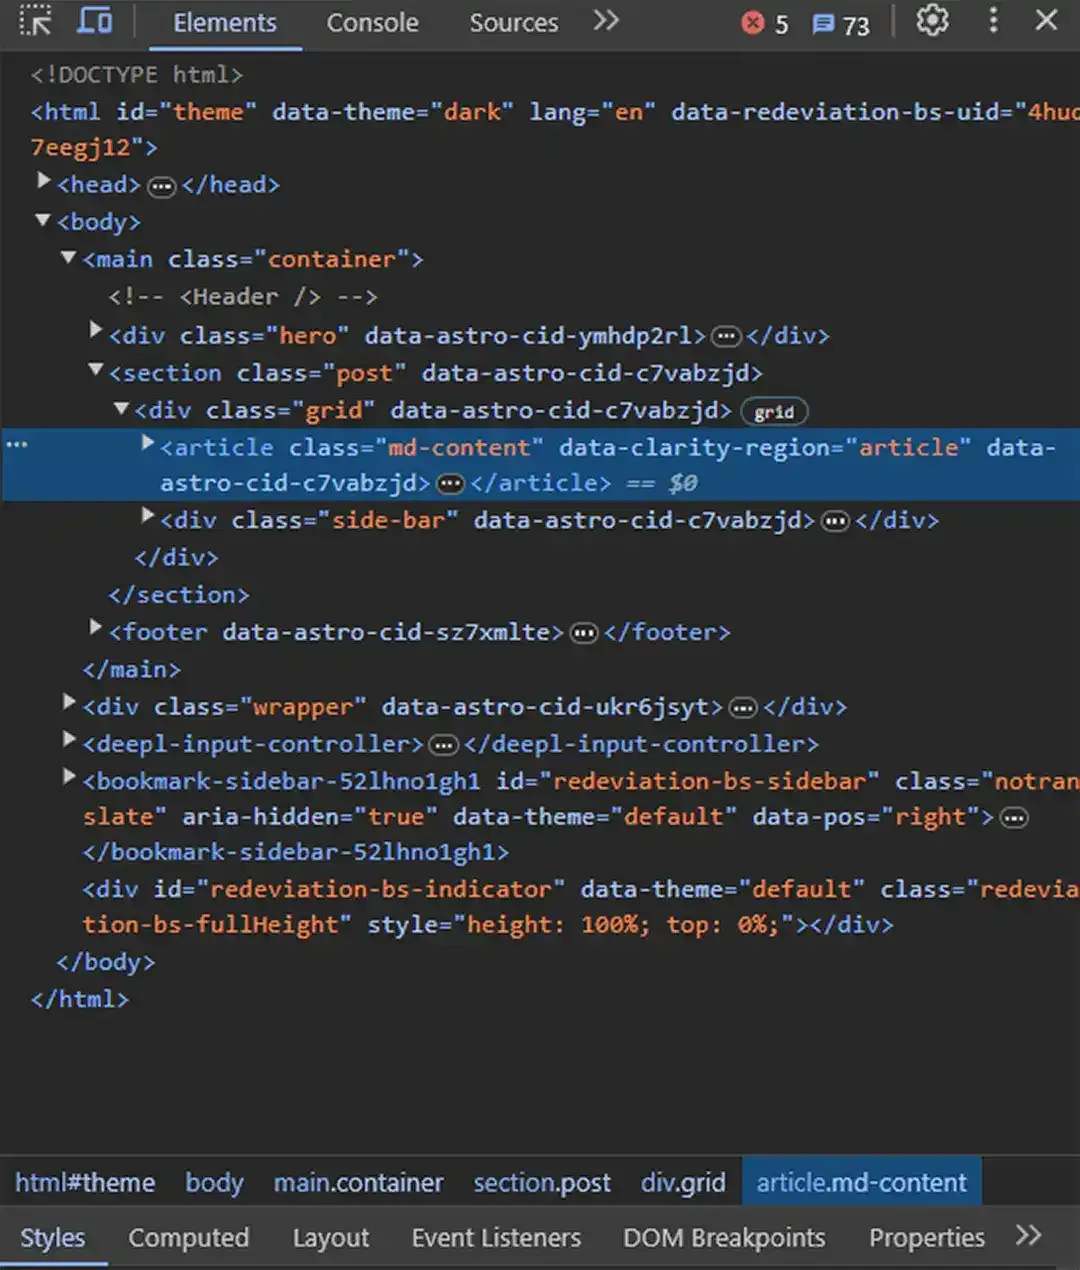Viewport: 1080px width, 1270px height.
Task: Expand the footer element node
Action: tap(96, 628)
